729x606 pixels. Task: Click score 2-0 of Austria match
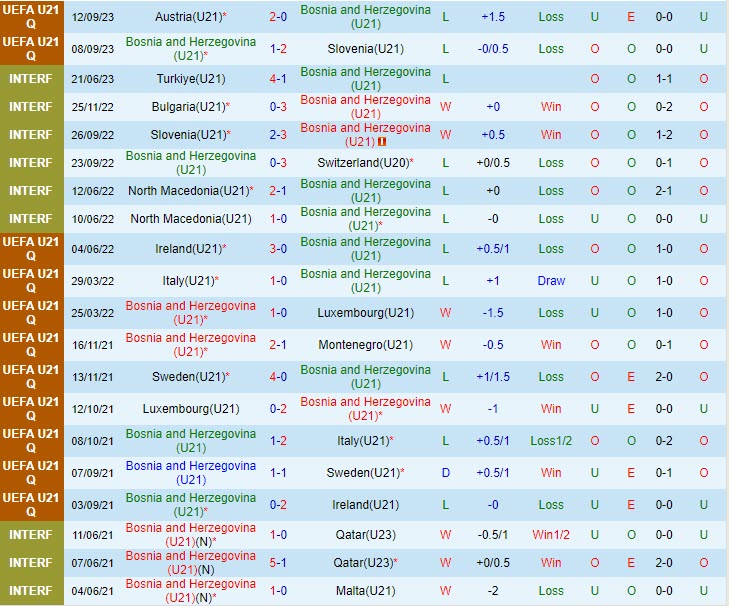[x=278, y=17]
